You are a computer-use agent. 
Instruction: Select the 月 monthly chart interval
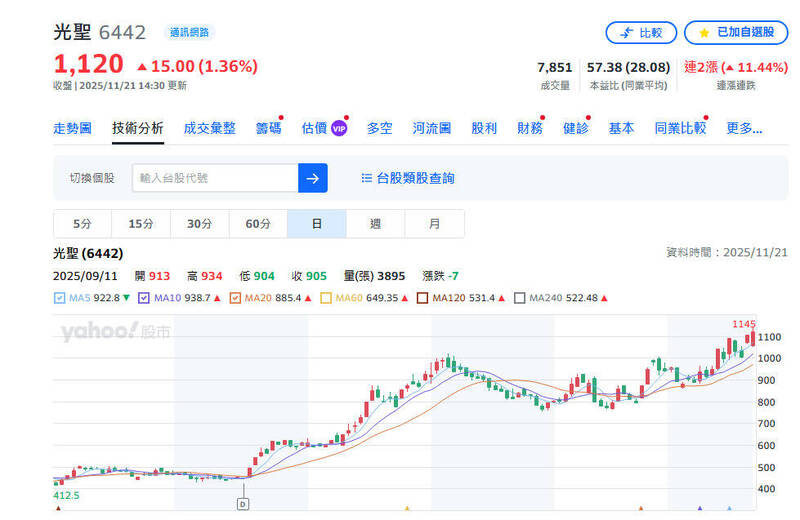(434, 224)
